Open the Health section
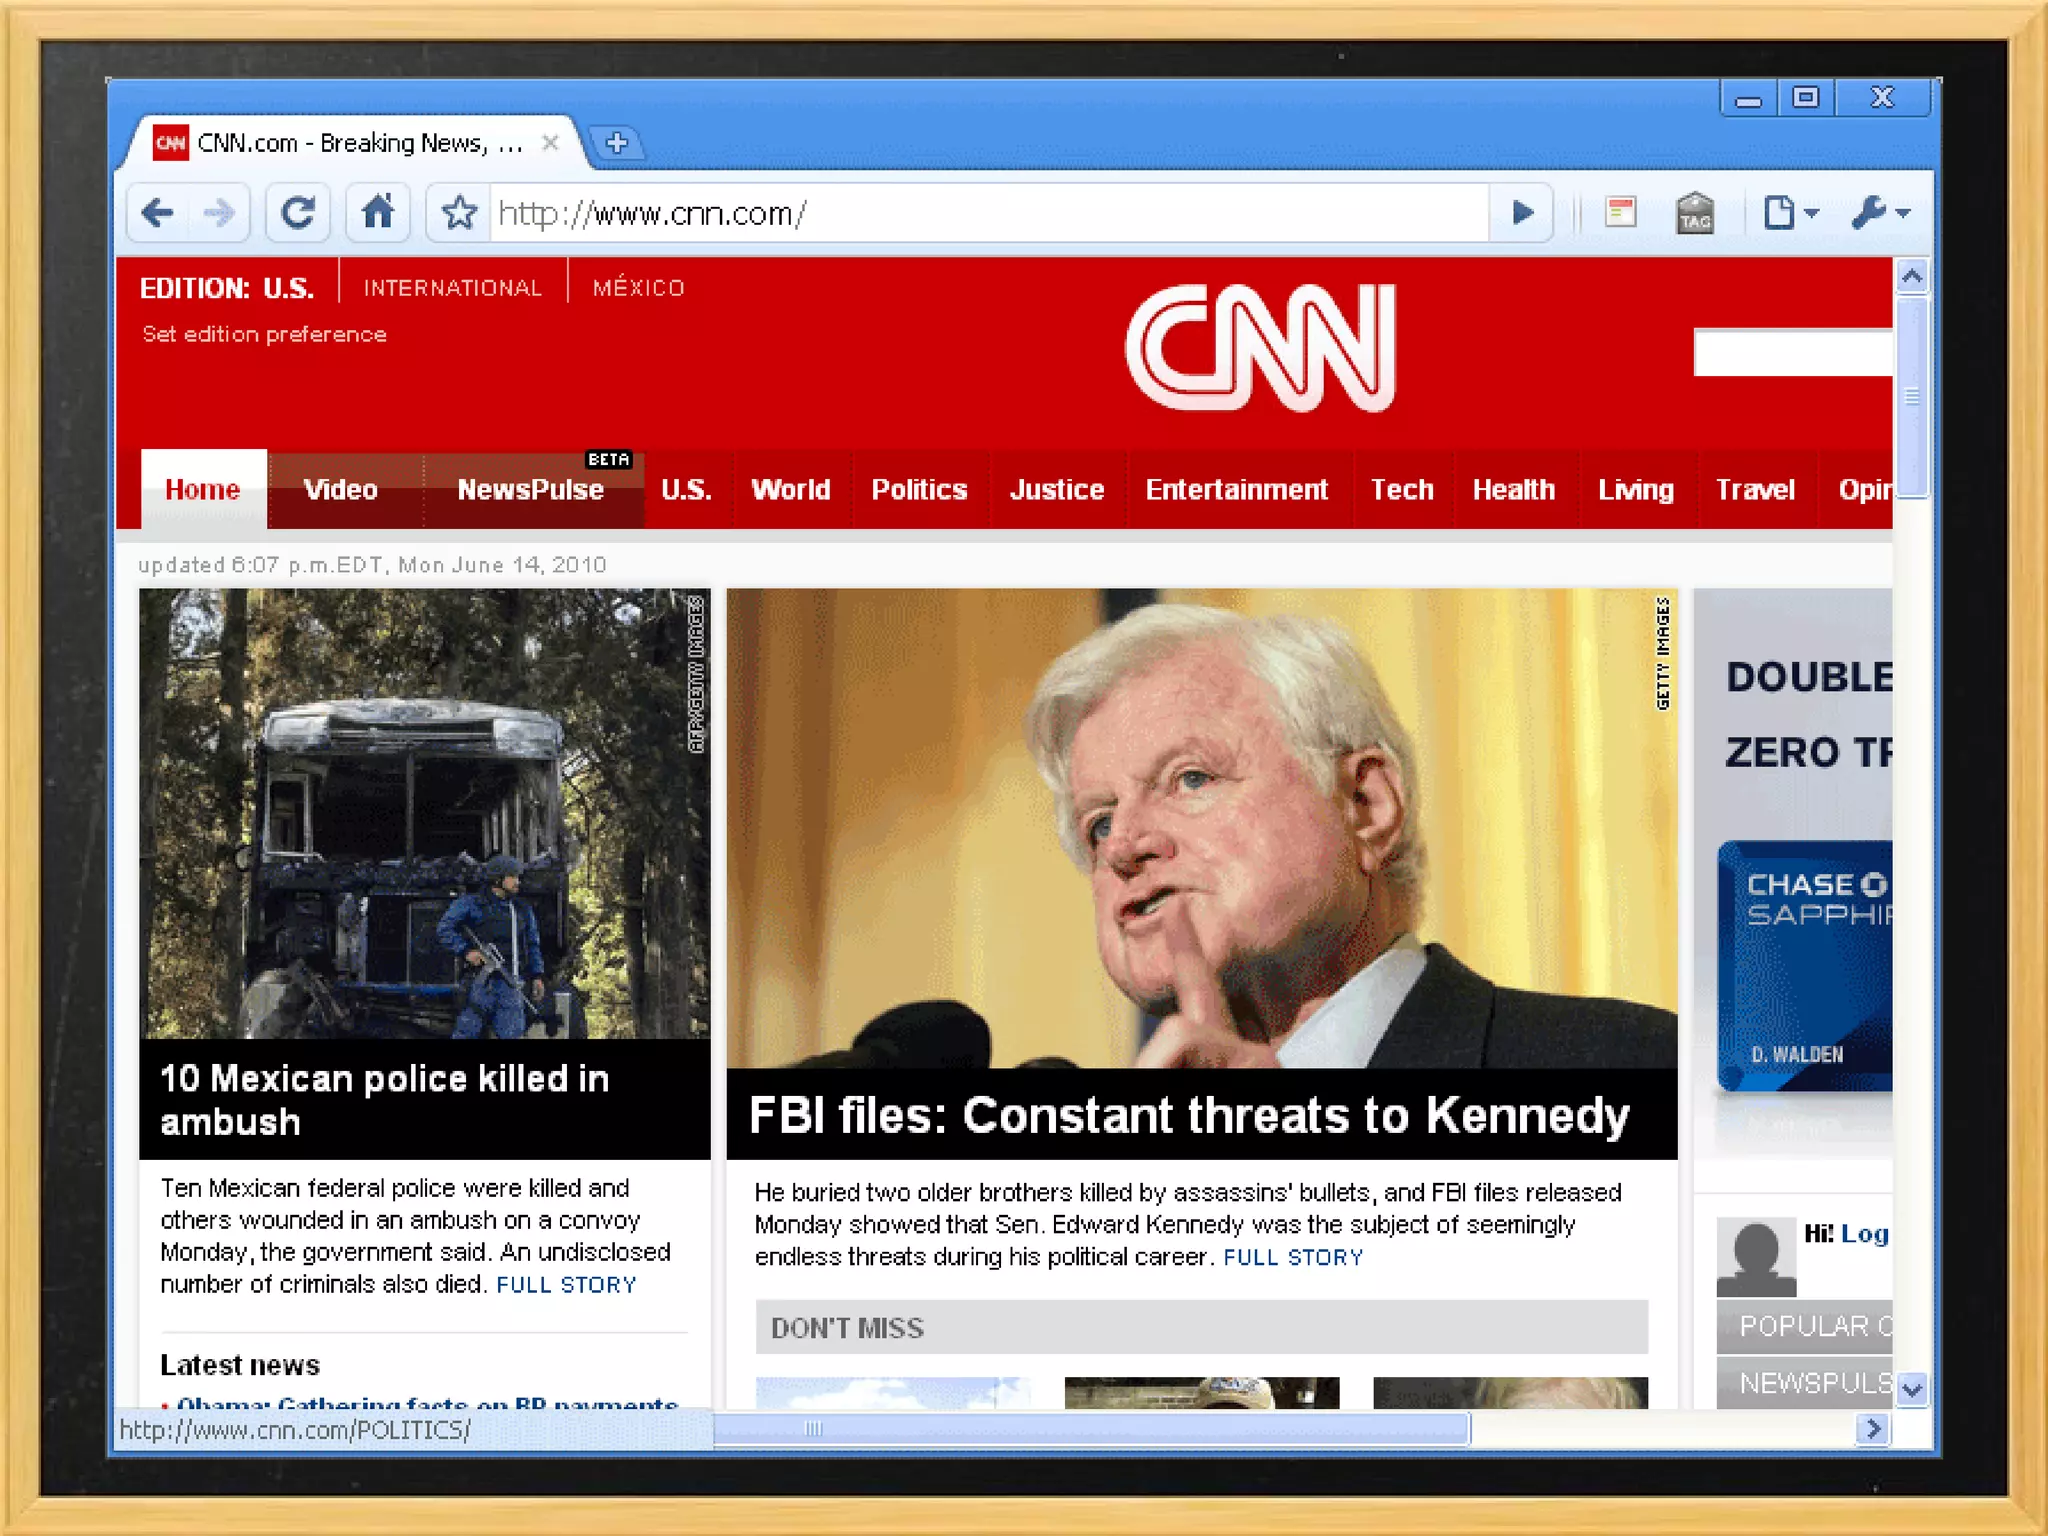The height and width of the screenshot is (1536, 2048). pos(1514,489)
